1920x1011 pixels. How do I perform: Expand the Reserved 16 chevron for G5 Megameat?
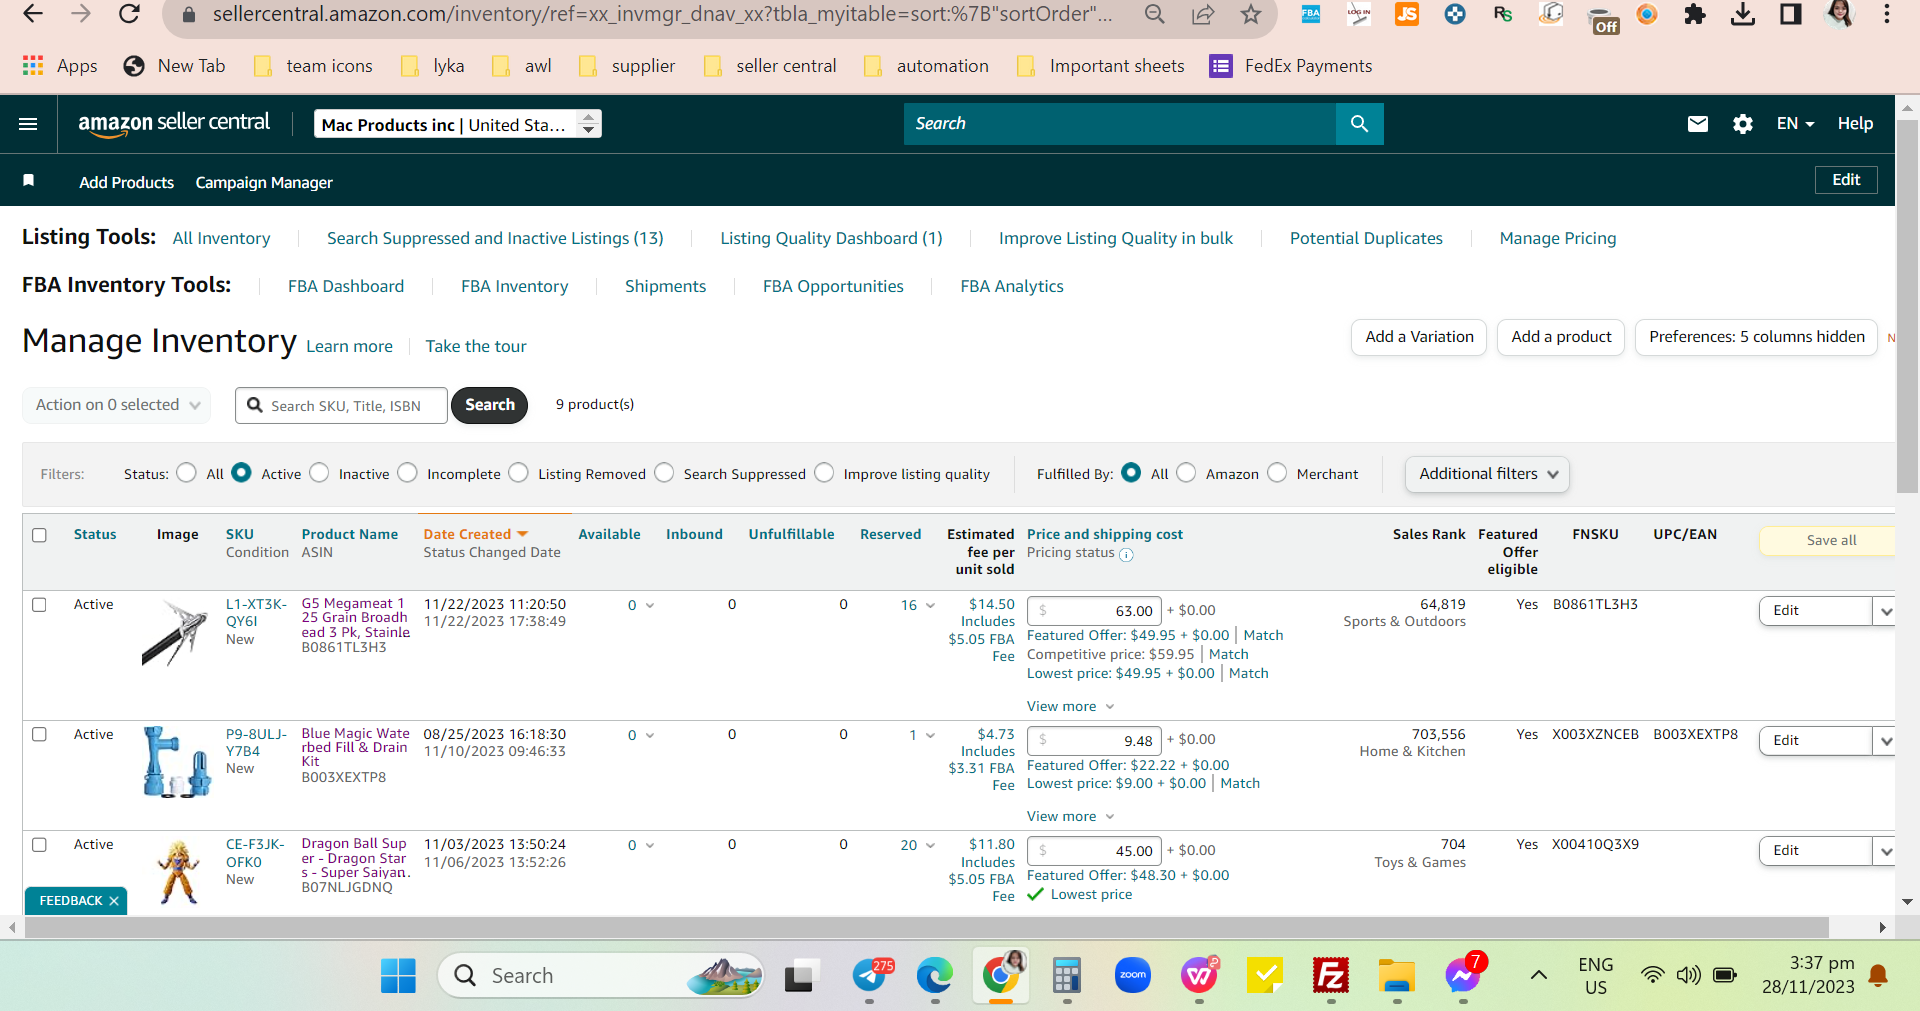(x=930, y=606)
